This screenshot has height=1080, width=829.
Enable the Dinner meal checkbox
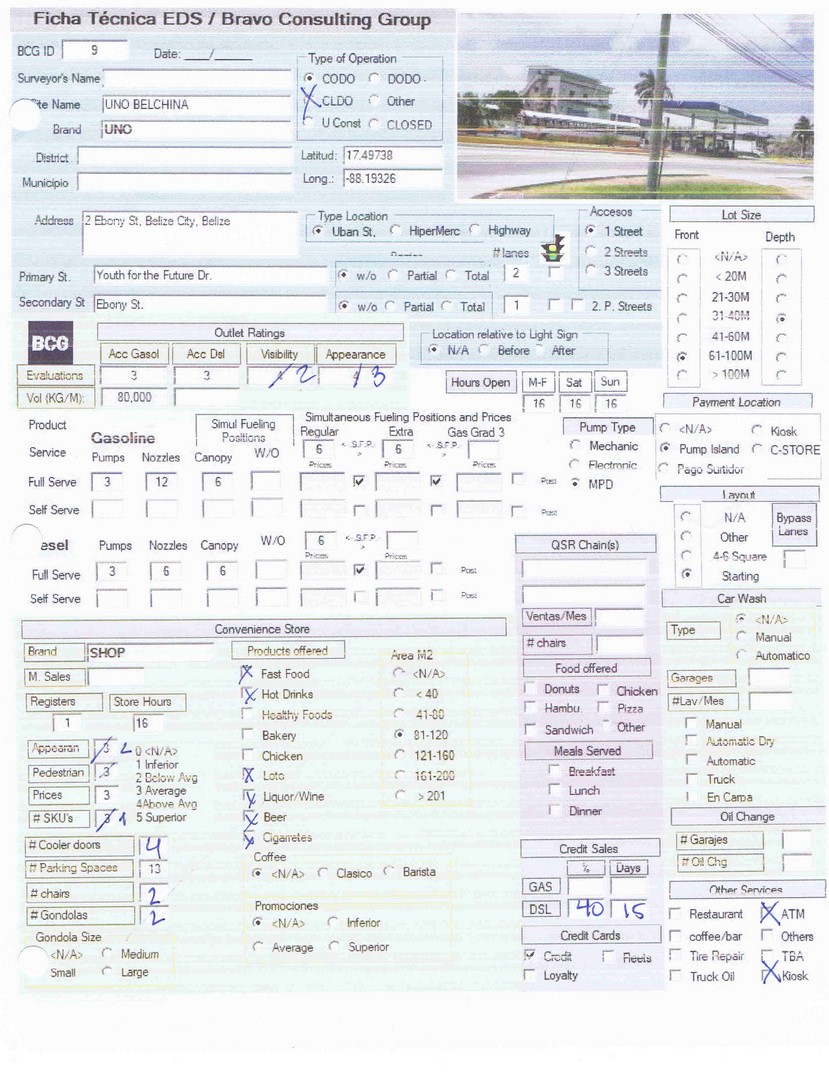pos(554,810)
